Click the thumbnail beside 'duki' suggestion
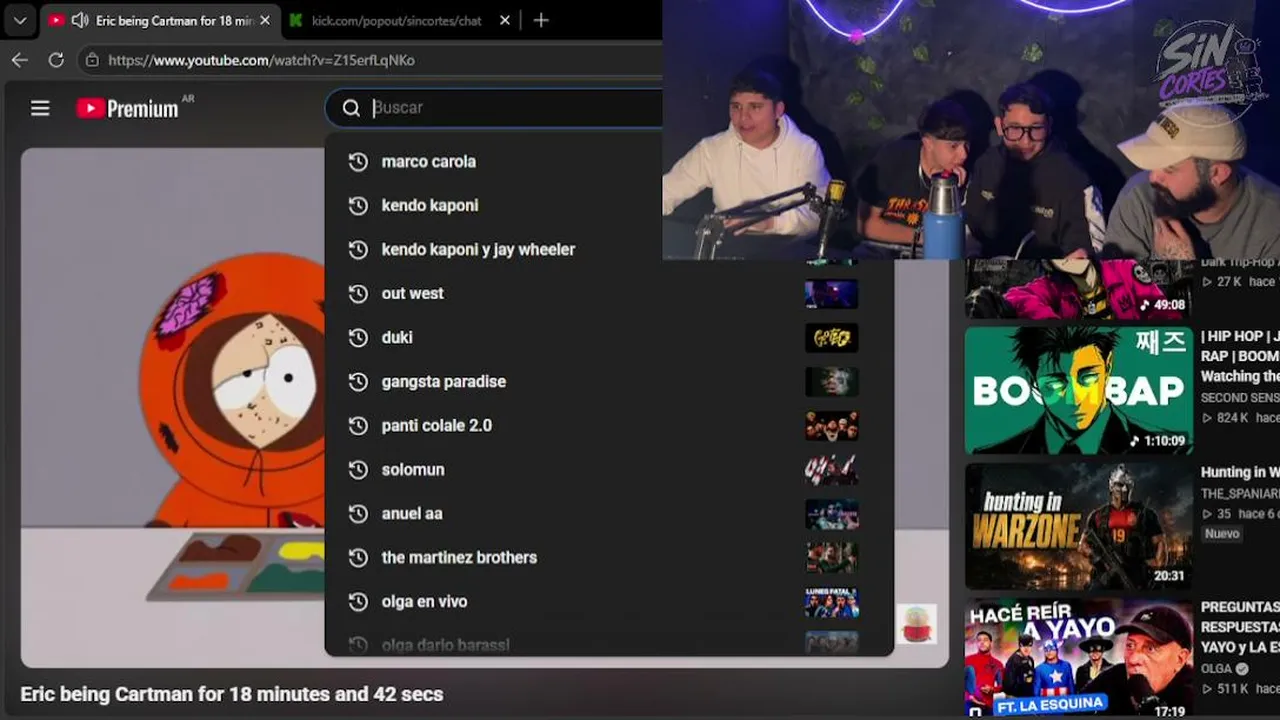This screenshot has height=720, width=1280. pos(832,338)
